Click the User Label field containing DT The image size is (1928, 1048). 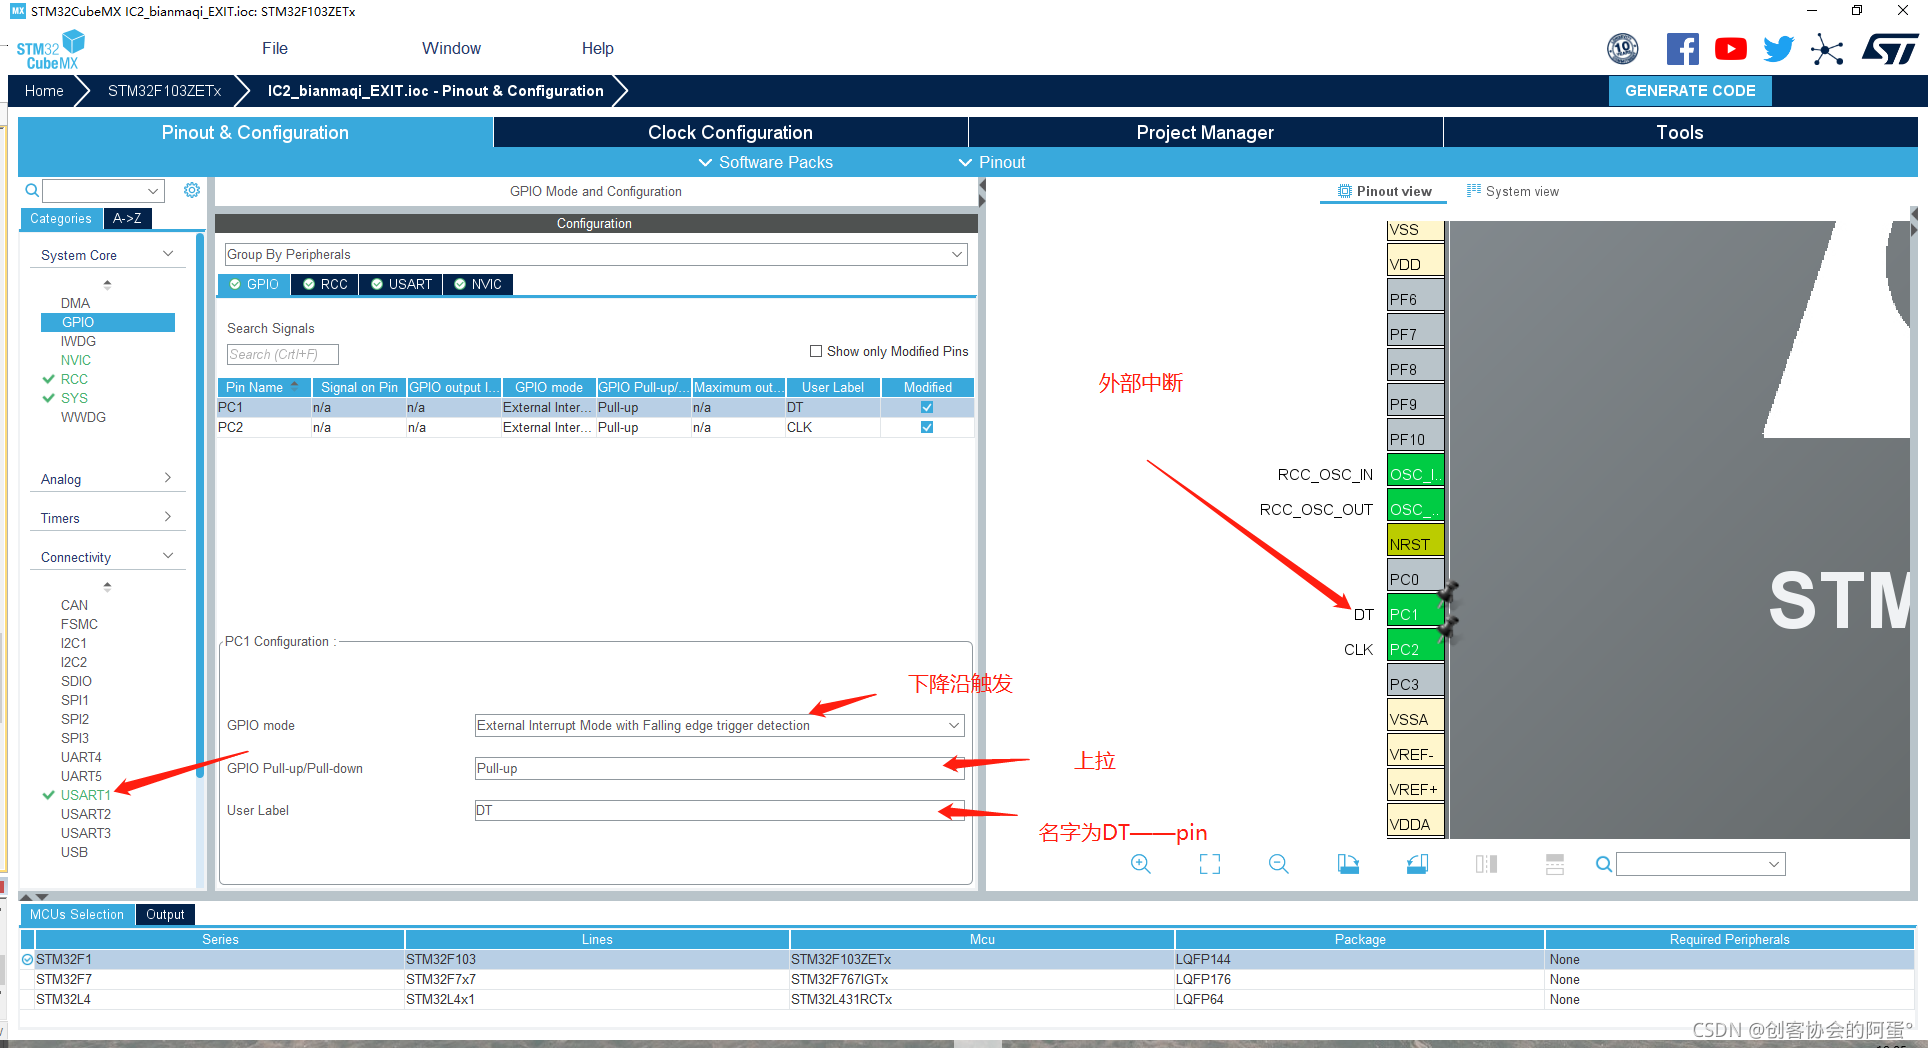[719, 810]
